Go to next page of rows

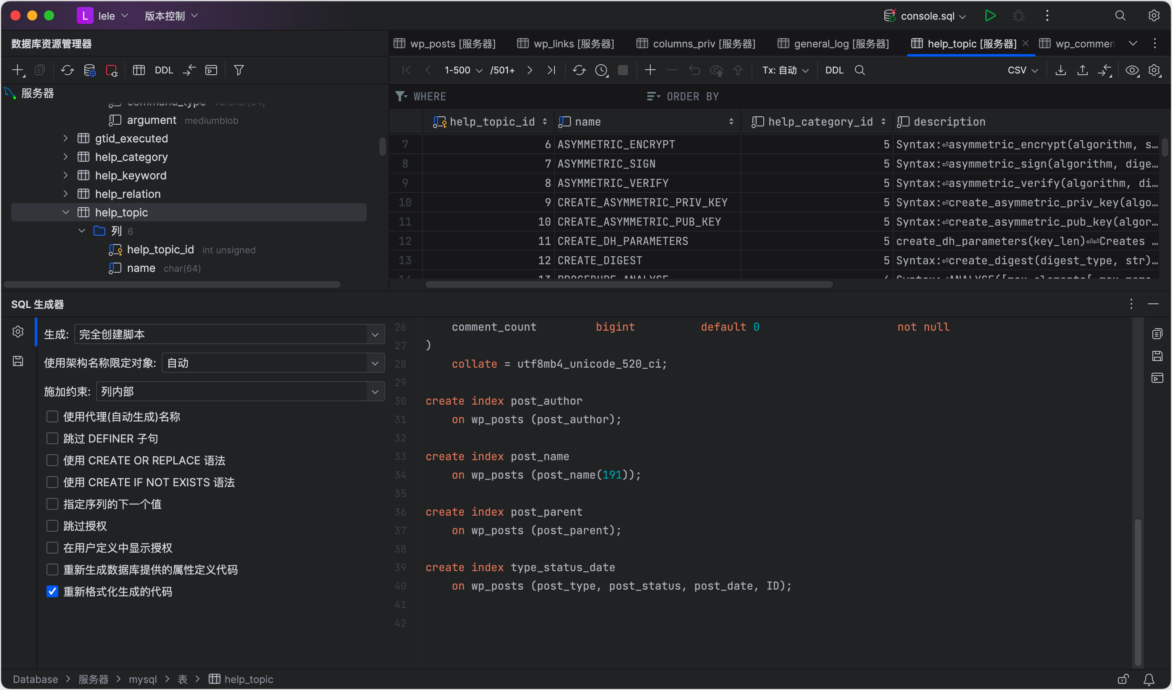pyautogui.click(x=530, y=70)
